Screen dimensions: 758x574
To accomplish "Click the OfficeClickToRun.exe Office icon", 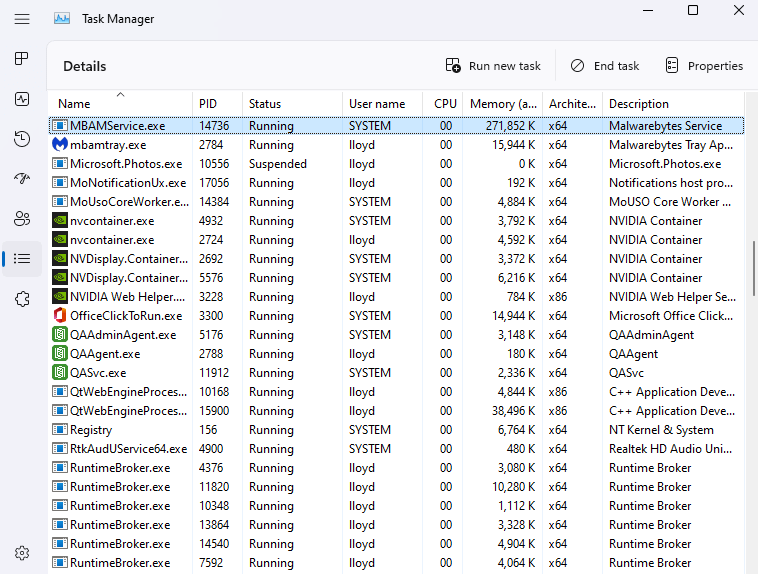I will click(x=60, y=316).
